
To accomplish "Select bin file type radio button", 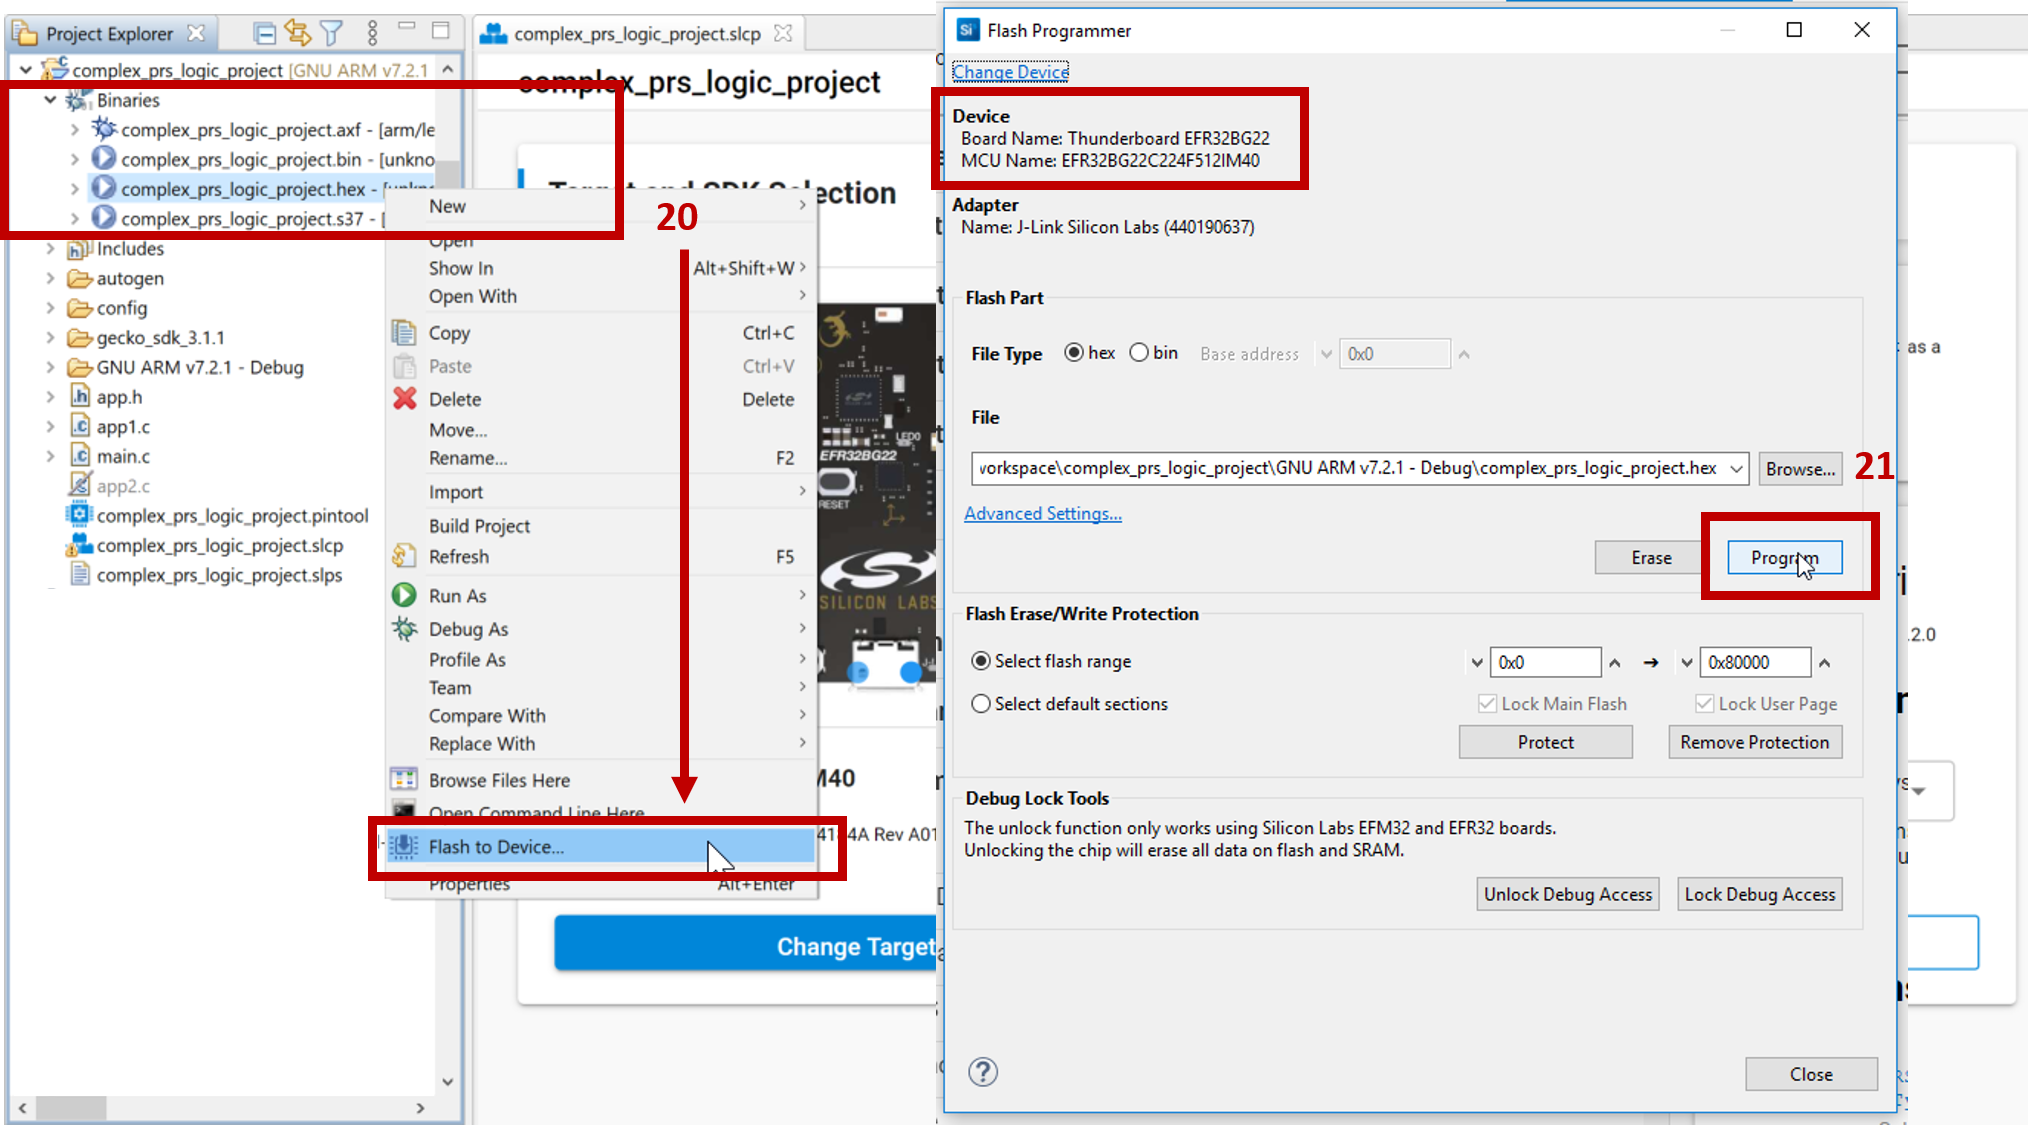I will [1135, 353].
